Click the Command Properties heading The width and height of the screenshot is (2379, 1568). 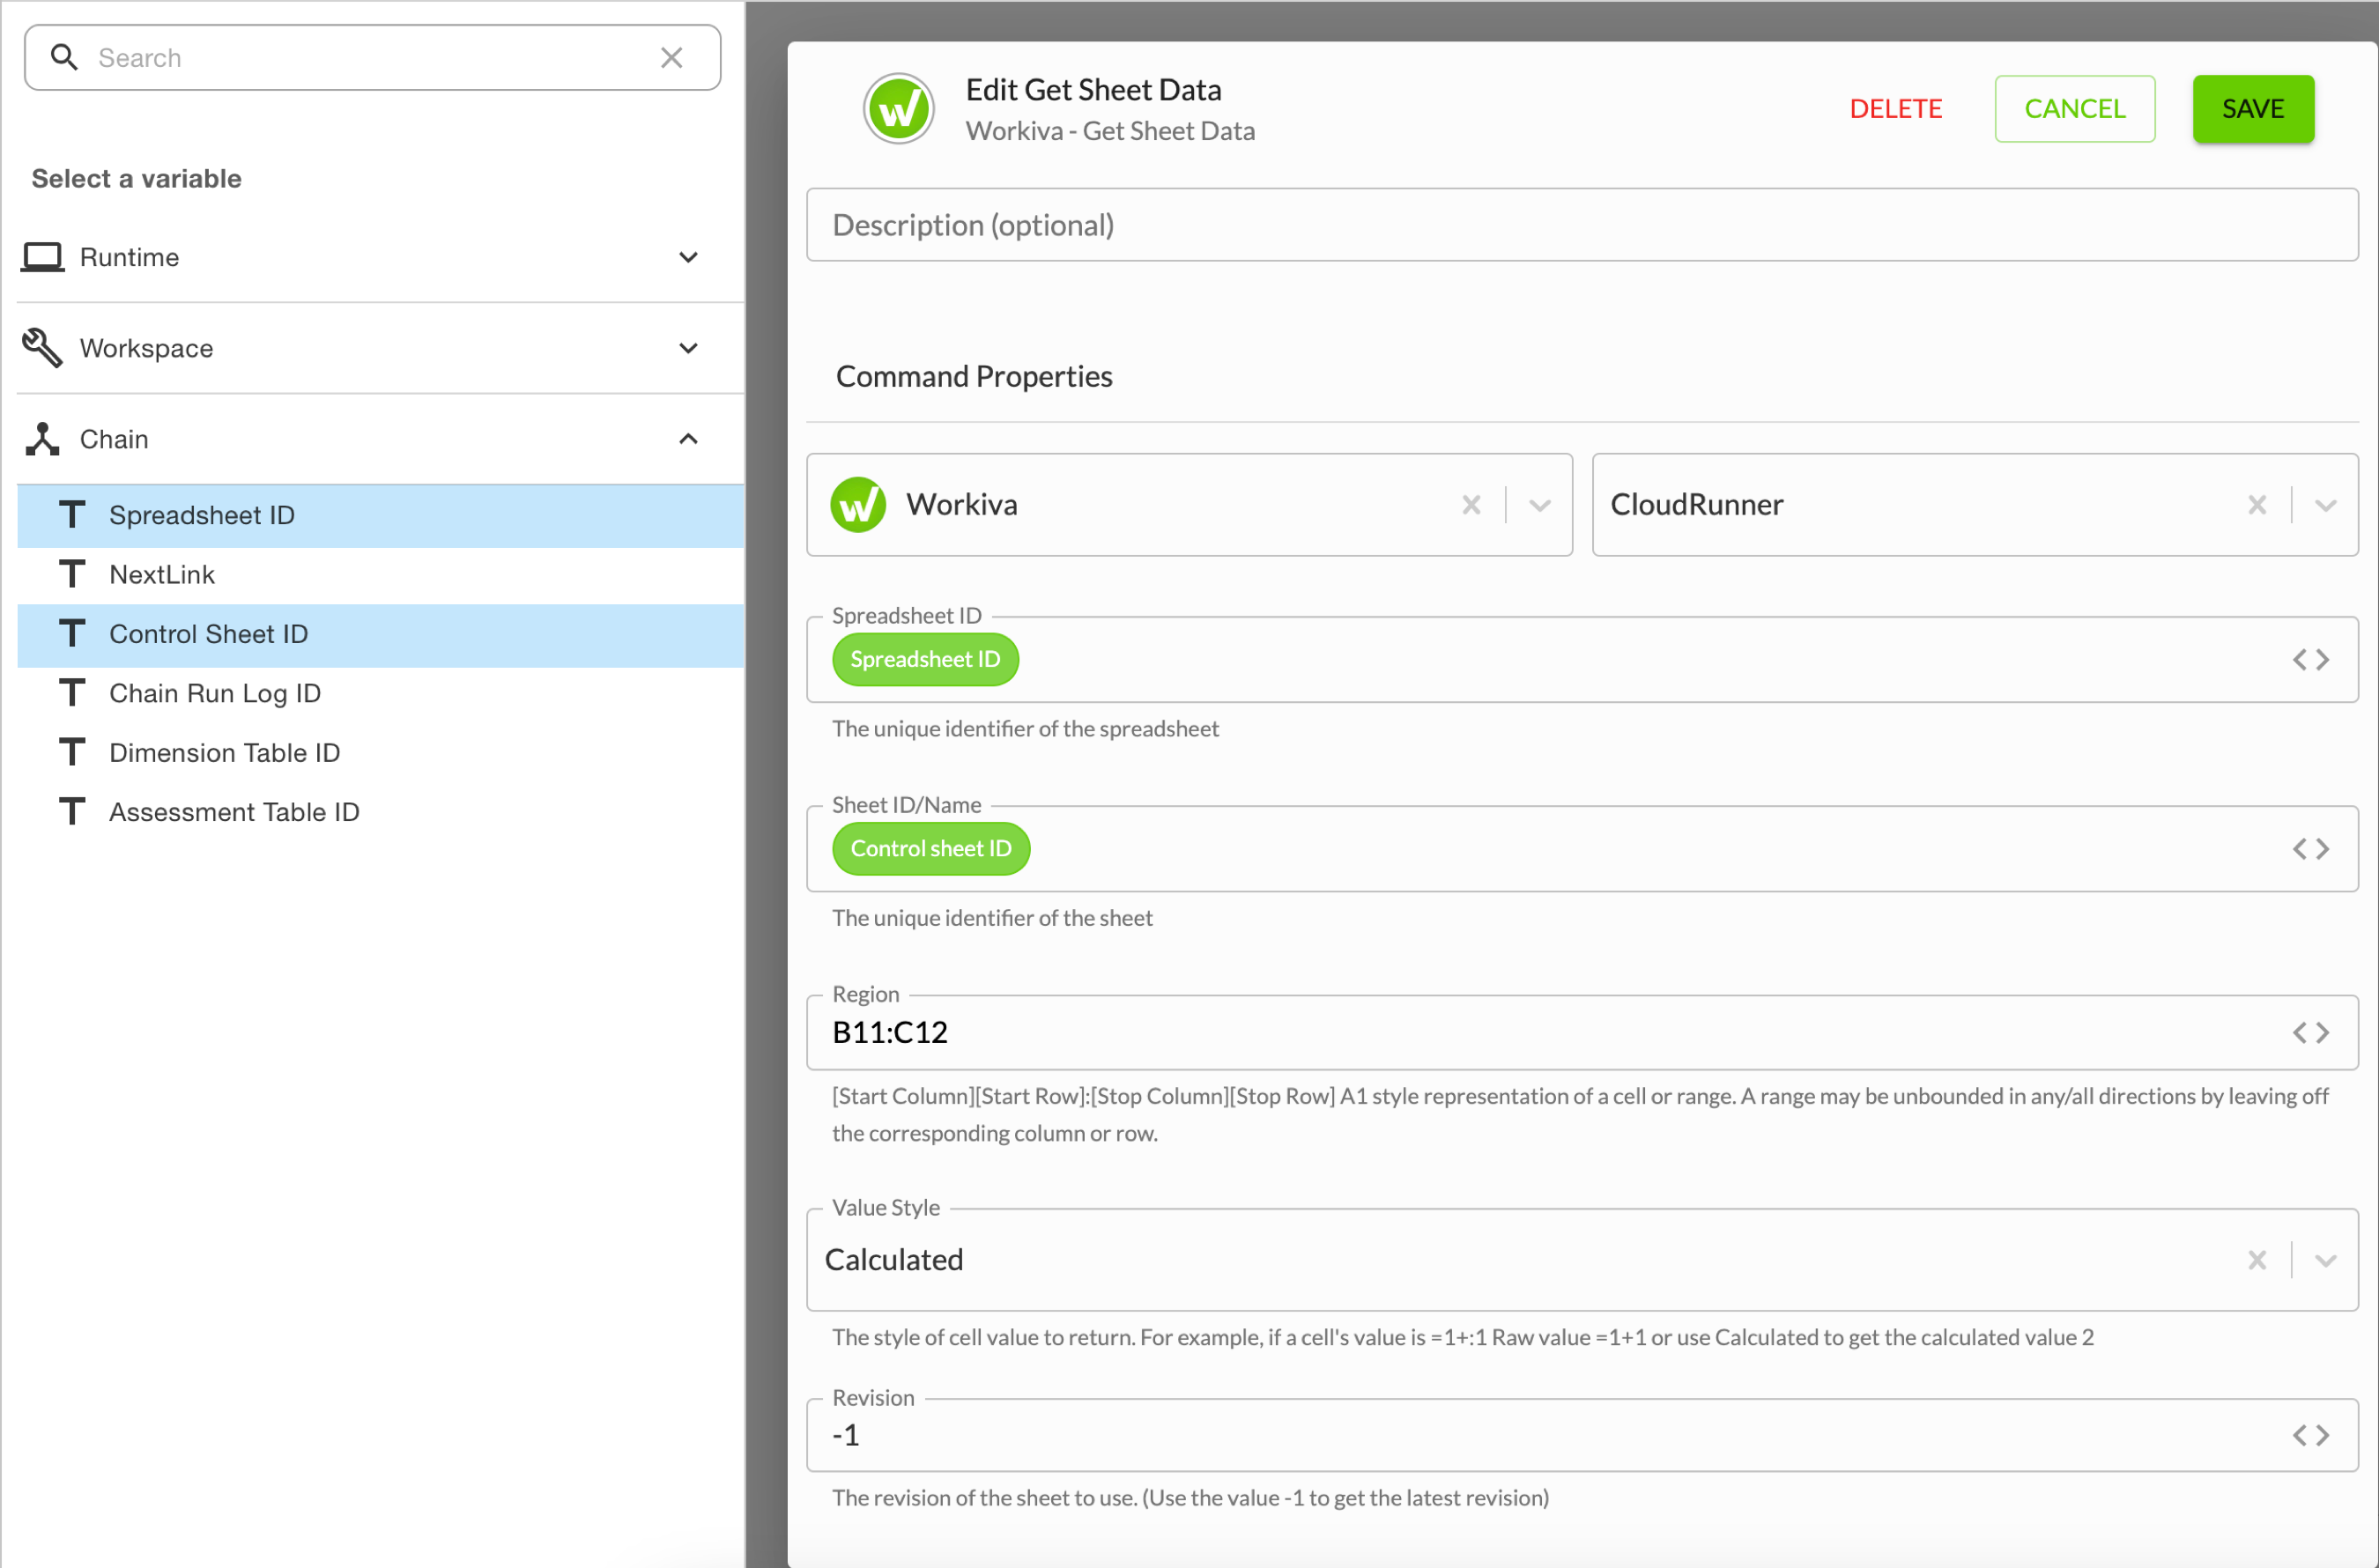(x=974, y=377)
